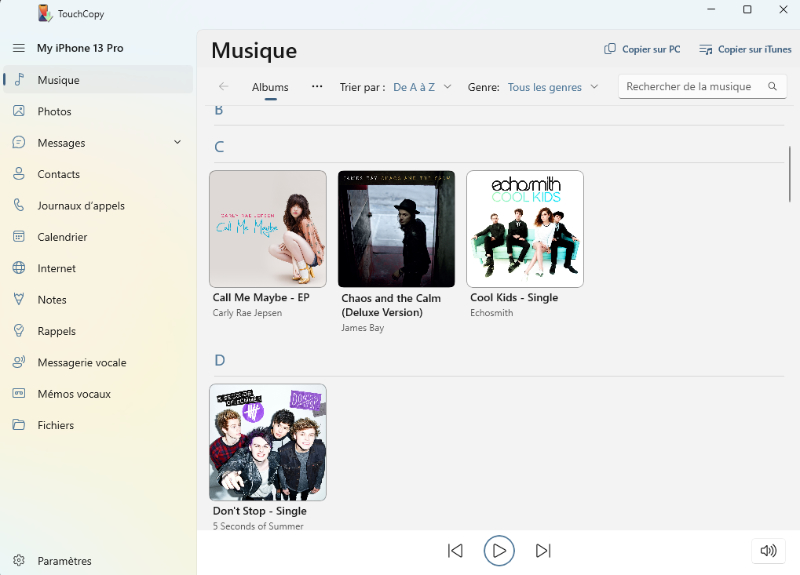Open the three-dots more options menu
Viewport: 800px width, 575px height.
pyautogui.click(x=317, y=86)
